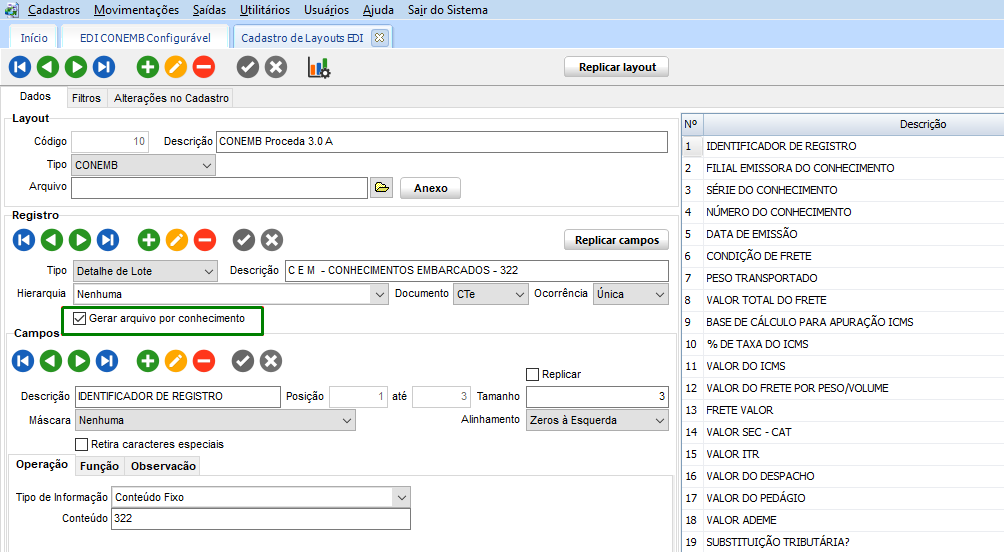Click the Replicar layout button

click(x=617, y=67)
